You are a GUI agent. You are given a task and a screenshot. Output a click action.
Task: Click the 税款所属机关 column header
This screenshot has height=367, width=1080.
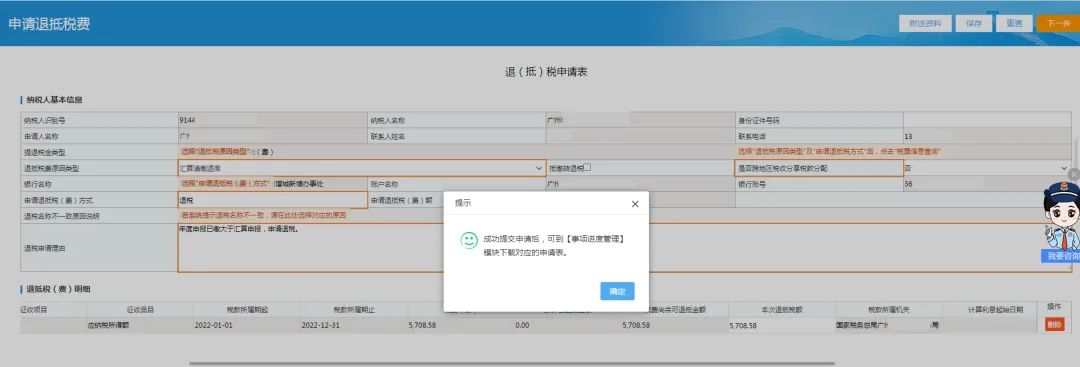tap(889, 310)
